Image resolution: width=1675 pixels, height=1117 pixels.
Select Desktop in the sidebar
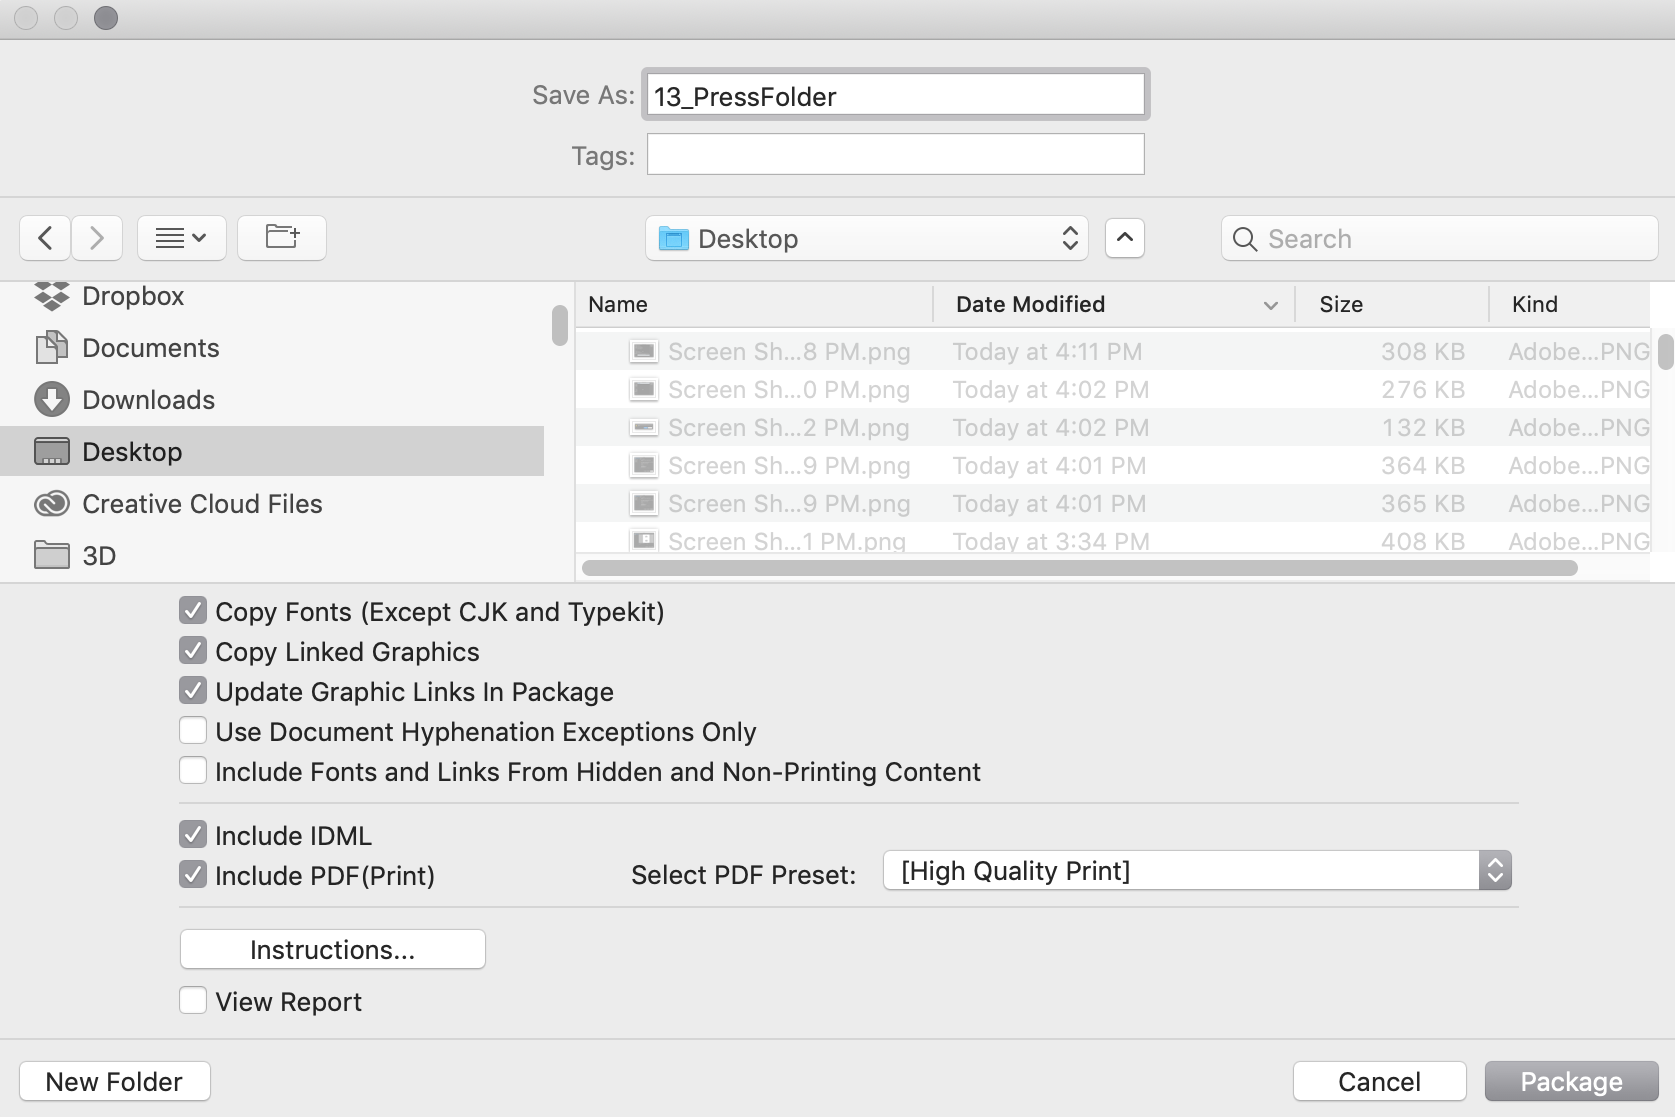coord(272,452)
